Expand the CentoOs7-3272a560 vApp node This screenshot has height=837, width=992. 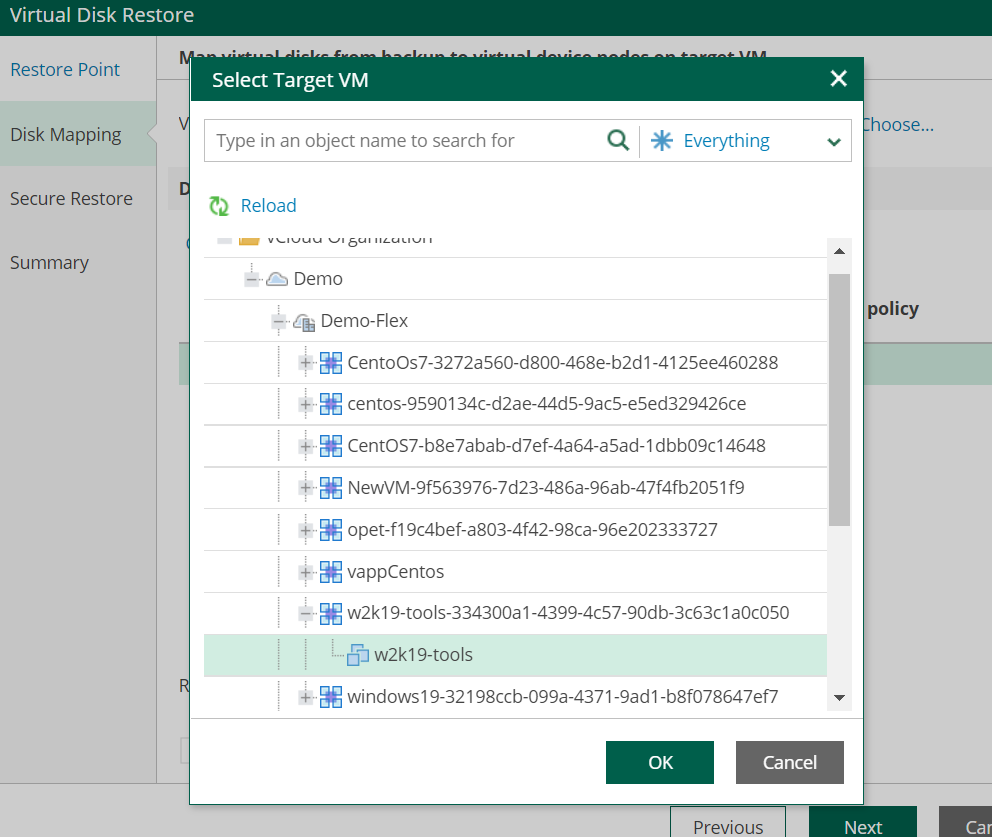coord(306,362)
